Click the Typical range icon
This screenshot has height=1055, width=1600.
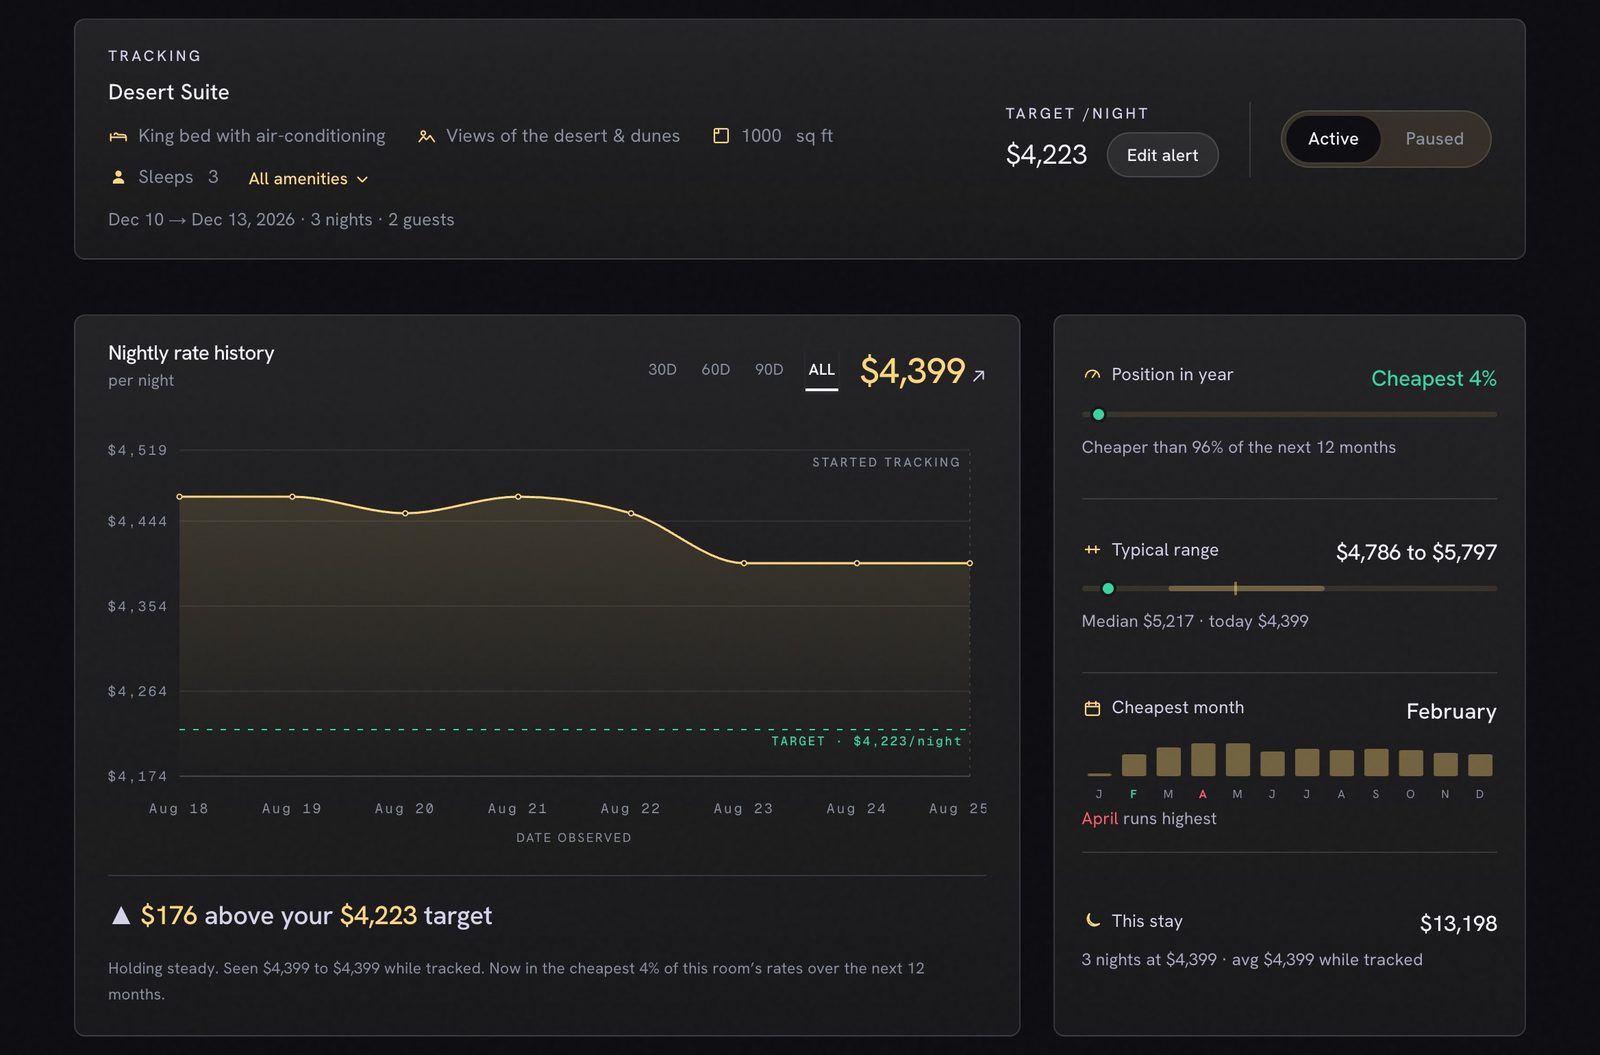click(x=1092, y=550)
